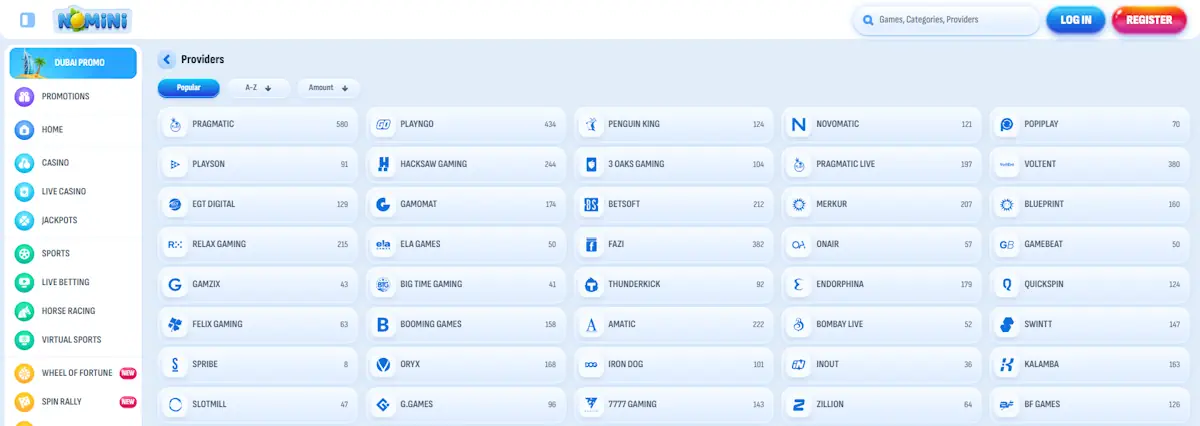Screen dimensions: 1200x426
Task: Click the Endorphina sigma logo
Action: 798,285
